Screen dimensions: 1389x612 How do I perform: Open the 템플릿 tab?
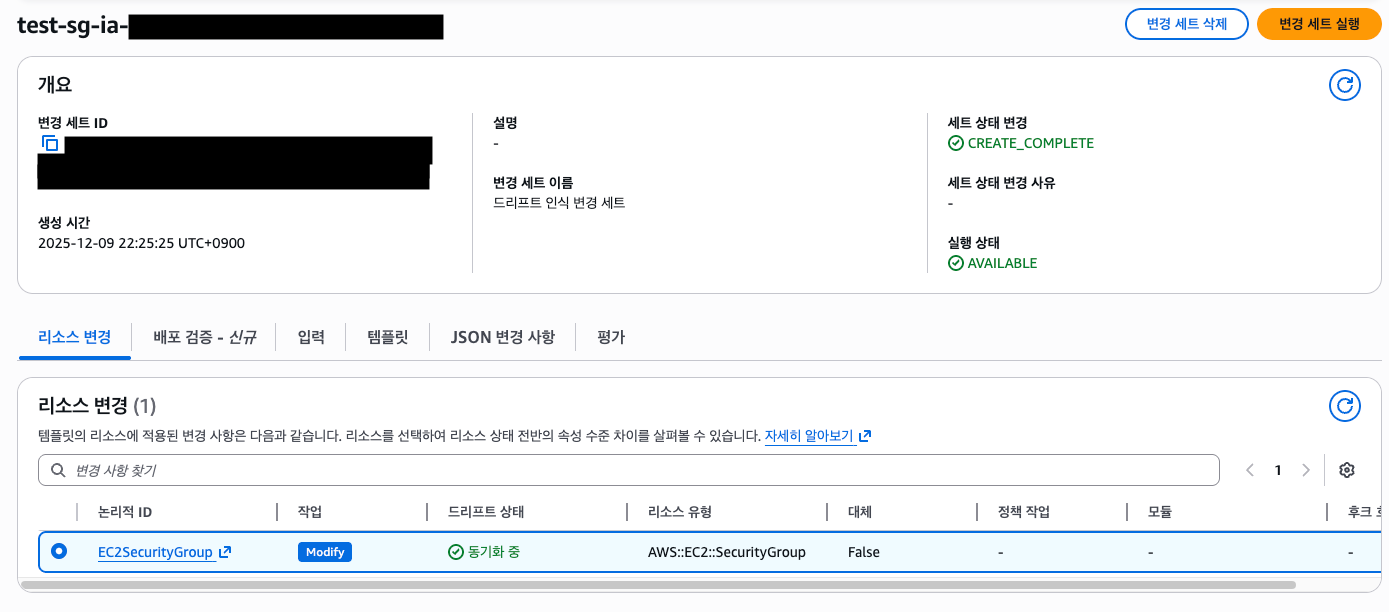[387, 337]
